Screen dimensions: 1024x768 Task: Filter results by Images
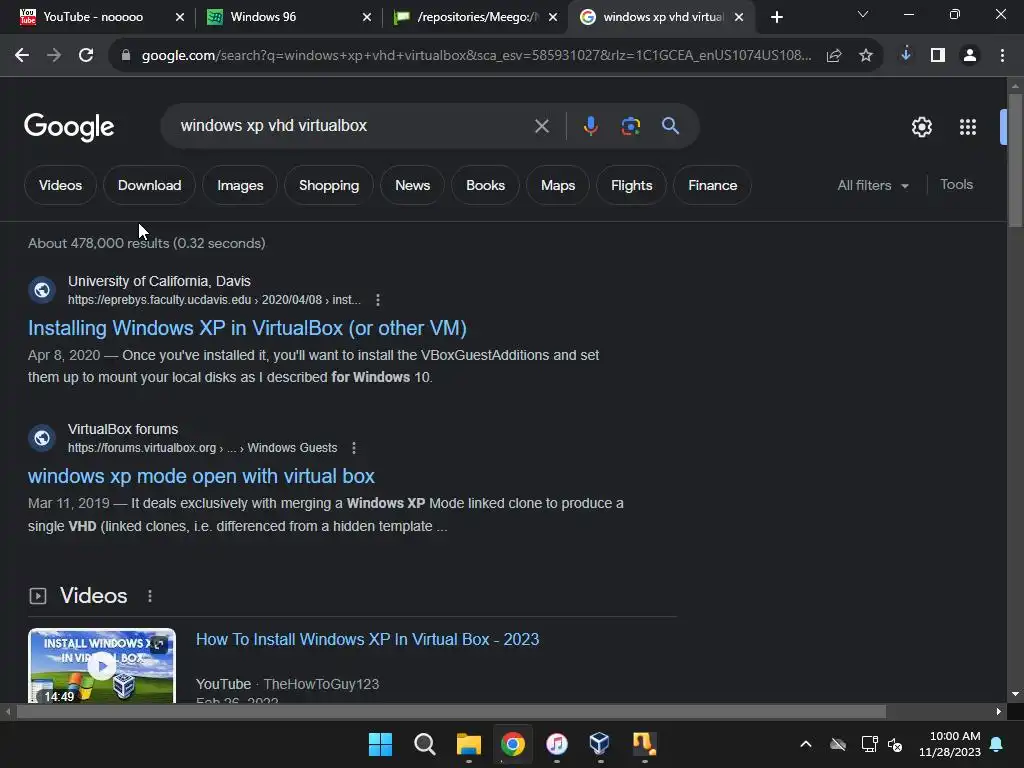240,185
